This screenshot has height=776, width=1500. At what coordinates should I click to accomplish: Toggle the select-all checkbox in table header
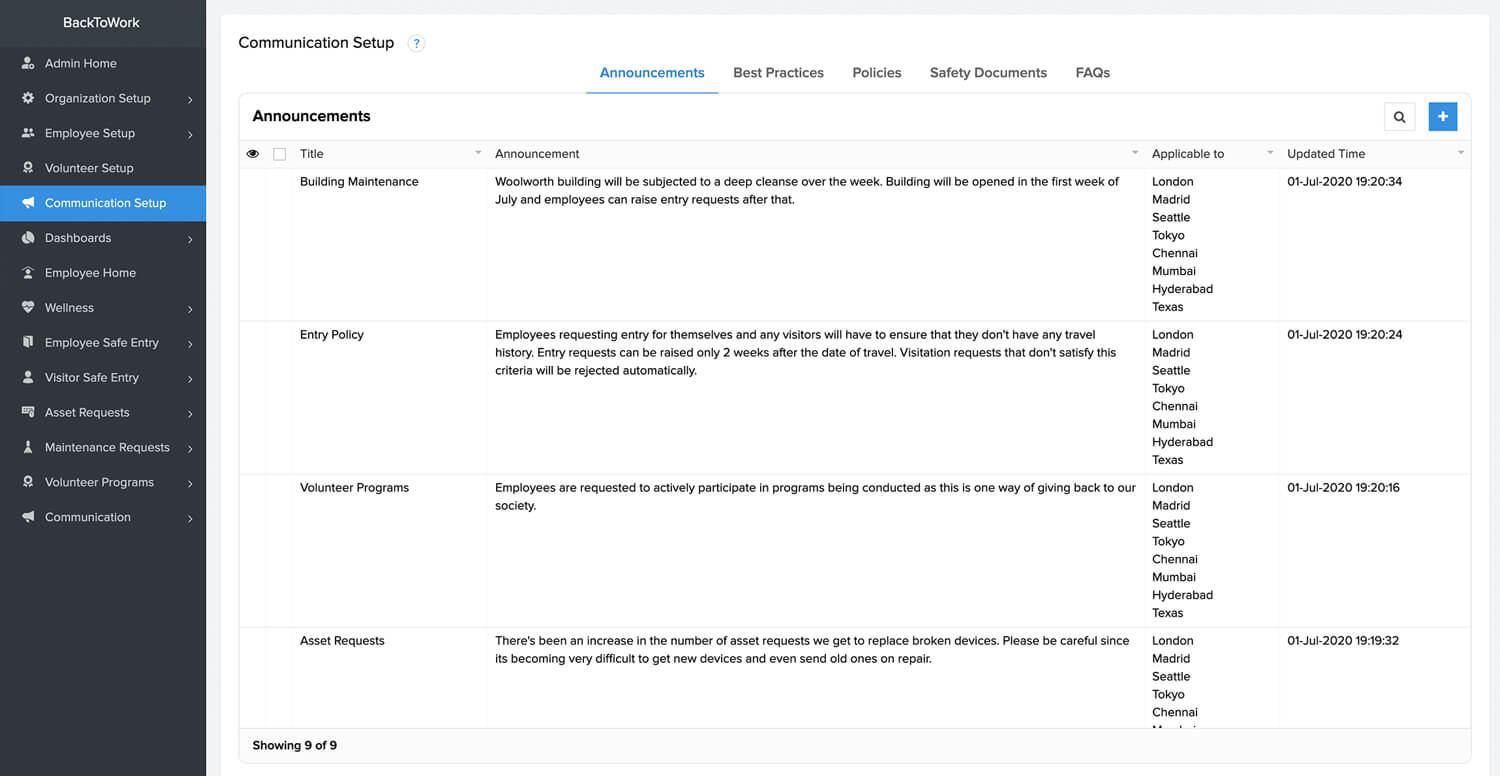click(x=280, y=154)
